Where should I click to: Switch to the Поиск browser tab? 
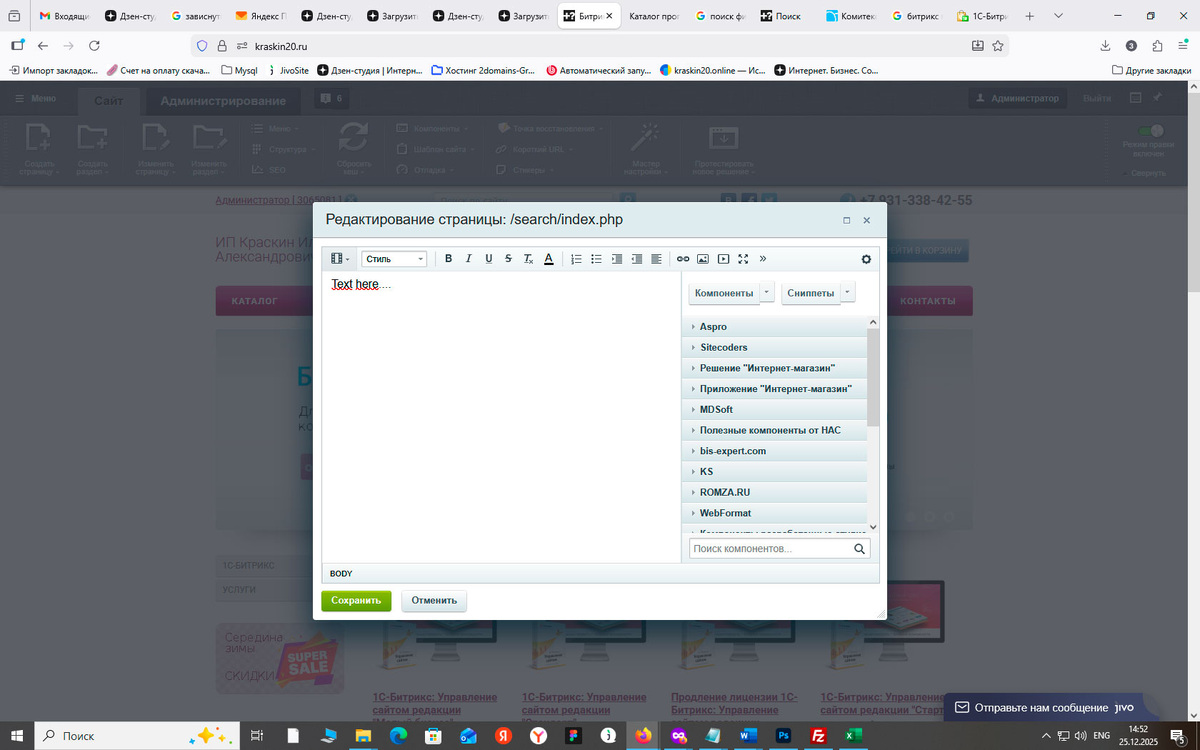(787, 16)
